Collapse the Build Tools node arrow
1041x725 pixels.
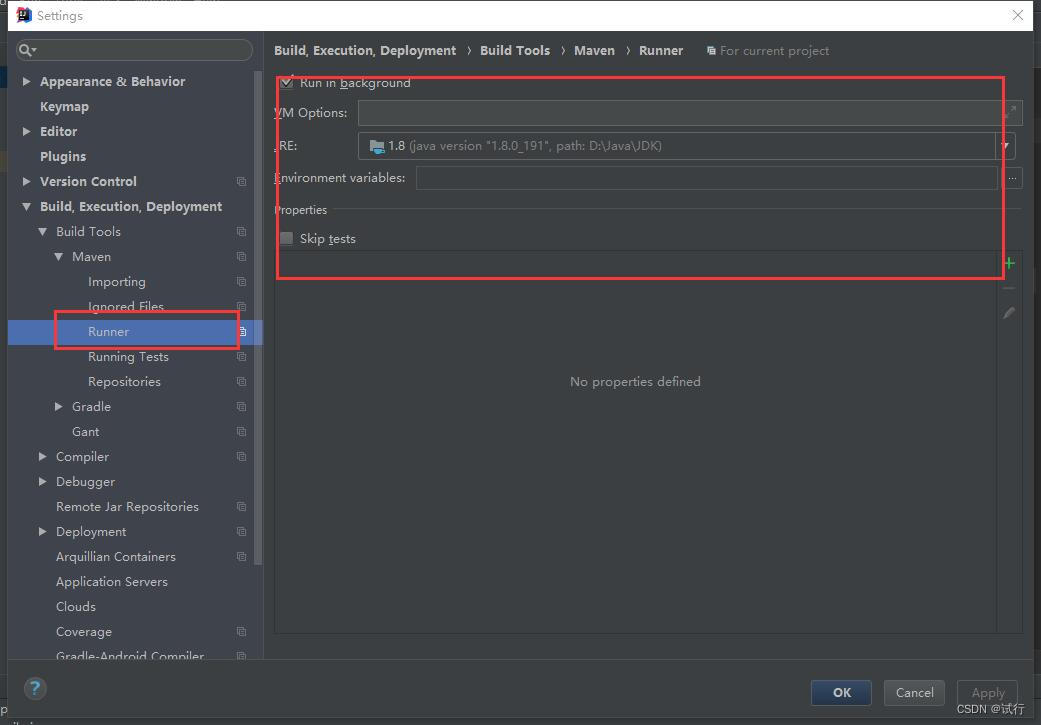(42, 232)
